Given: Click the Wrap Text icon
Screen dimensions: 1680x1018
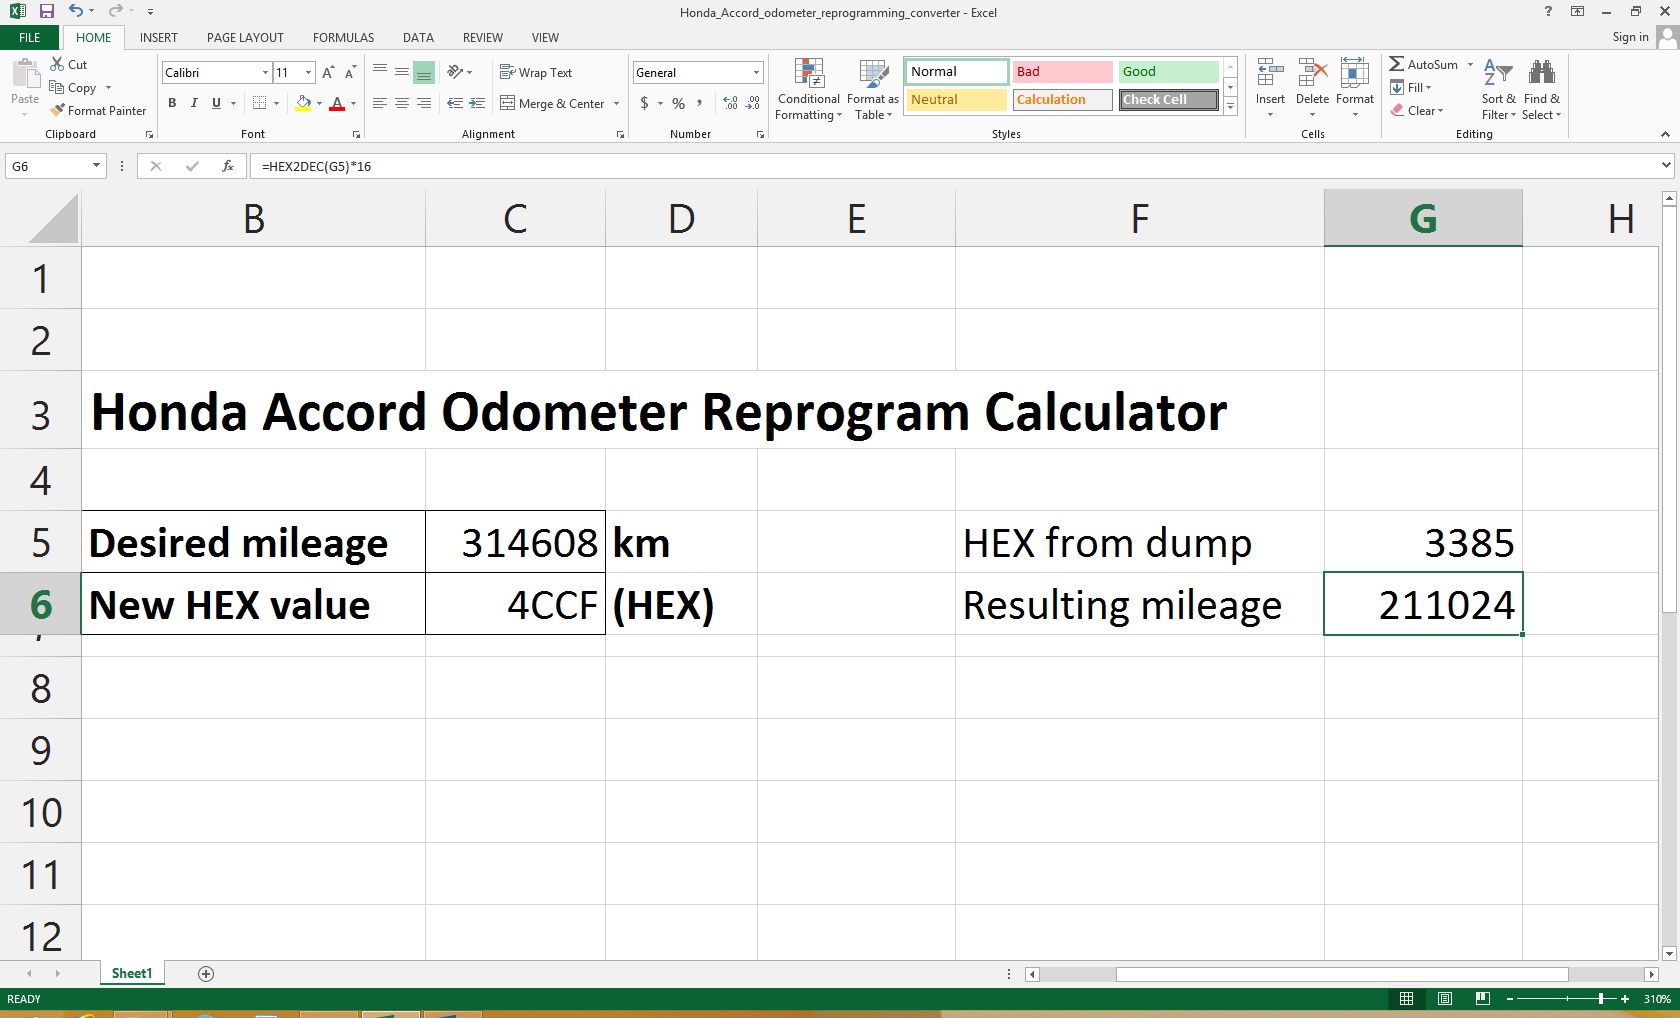Looking at the screenshot, I should coord(537,72).
